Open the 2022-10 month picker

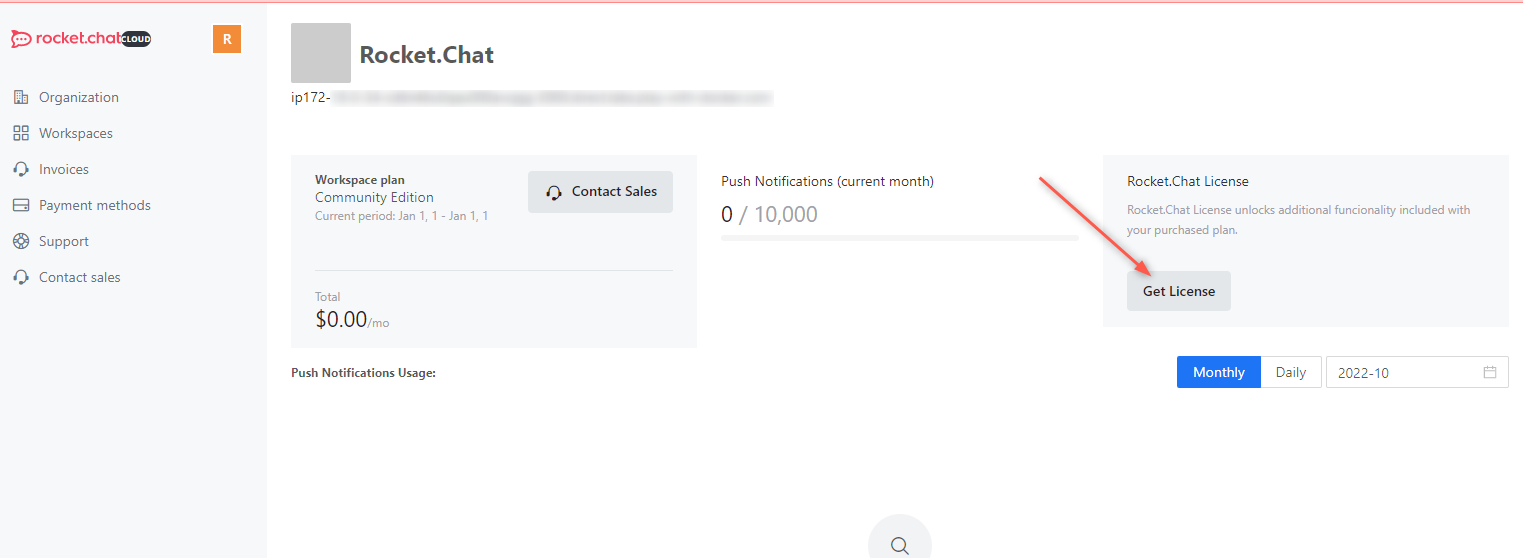pyautogui.click(x=1417, y=372)
